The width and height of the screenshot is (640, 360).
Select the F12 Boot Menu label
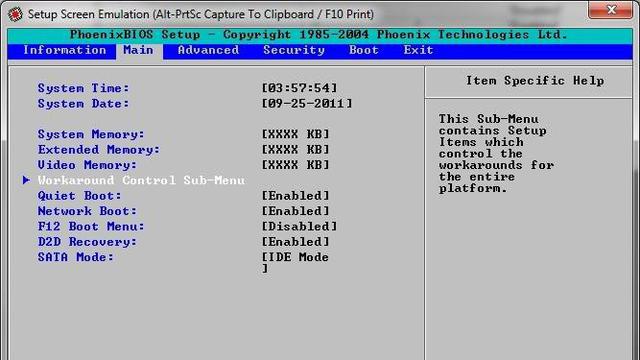[91, 227]
